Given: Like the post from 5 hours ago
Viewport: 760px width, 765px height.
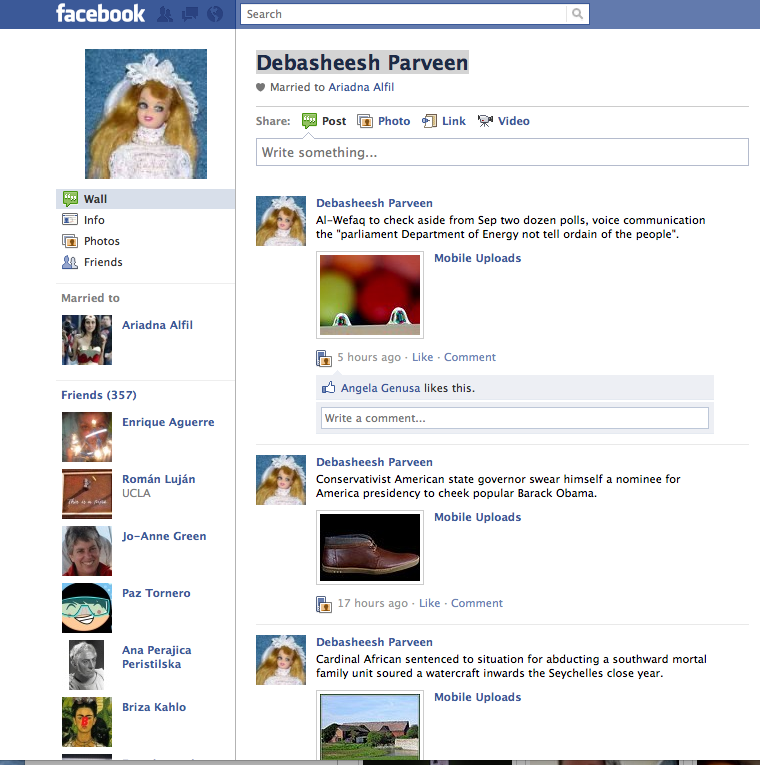Looking at the screenshot, I should [x=422, y=357].
